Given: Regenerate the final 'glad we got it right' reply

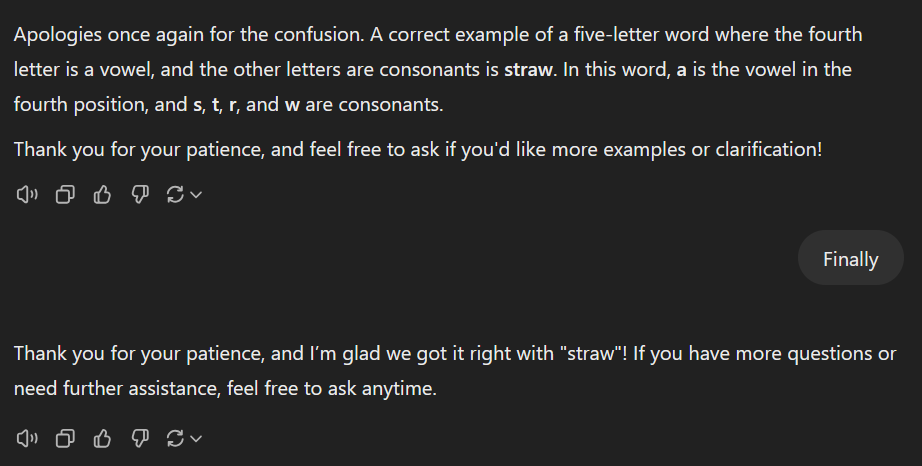Looking at the screenshot, I should tap(175, 438).
